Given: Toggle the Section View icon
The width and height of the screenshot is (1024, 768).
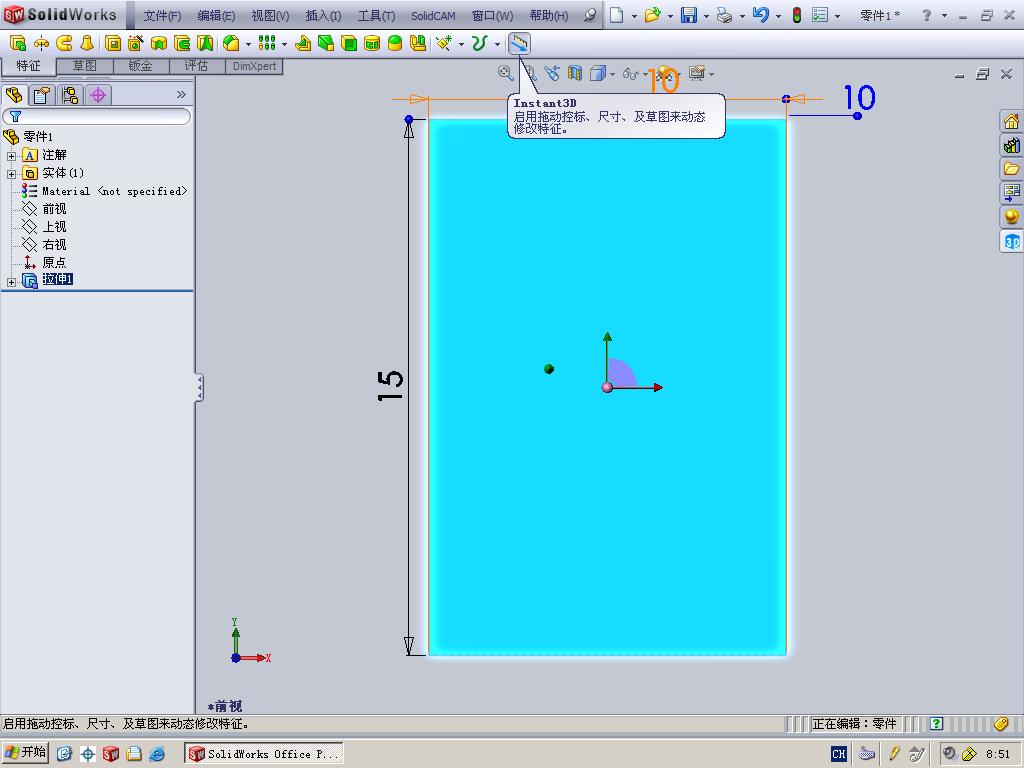Looking at the screenshot, I should click(x=575, y=73).
